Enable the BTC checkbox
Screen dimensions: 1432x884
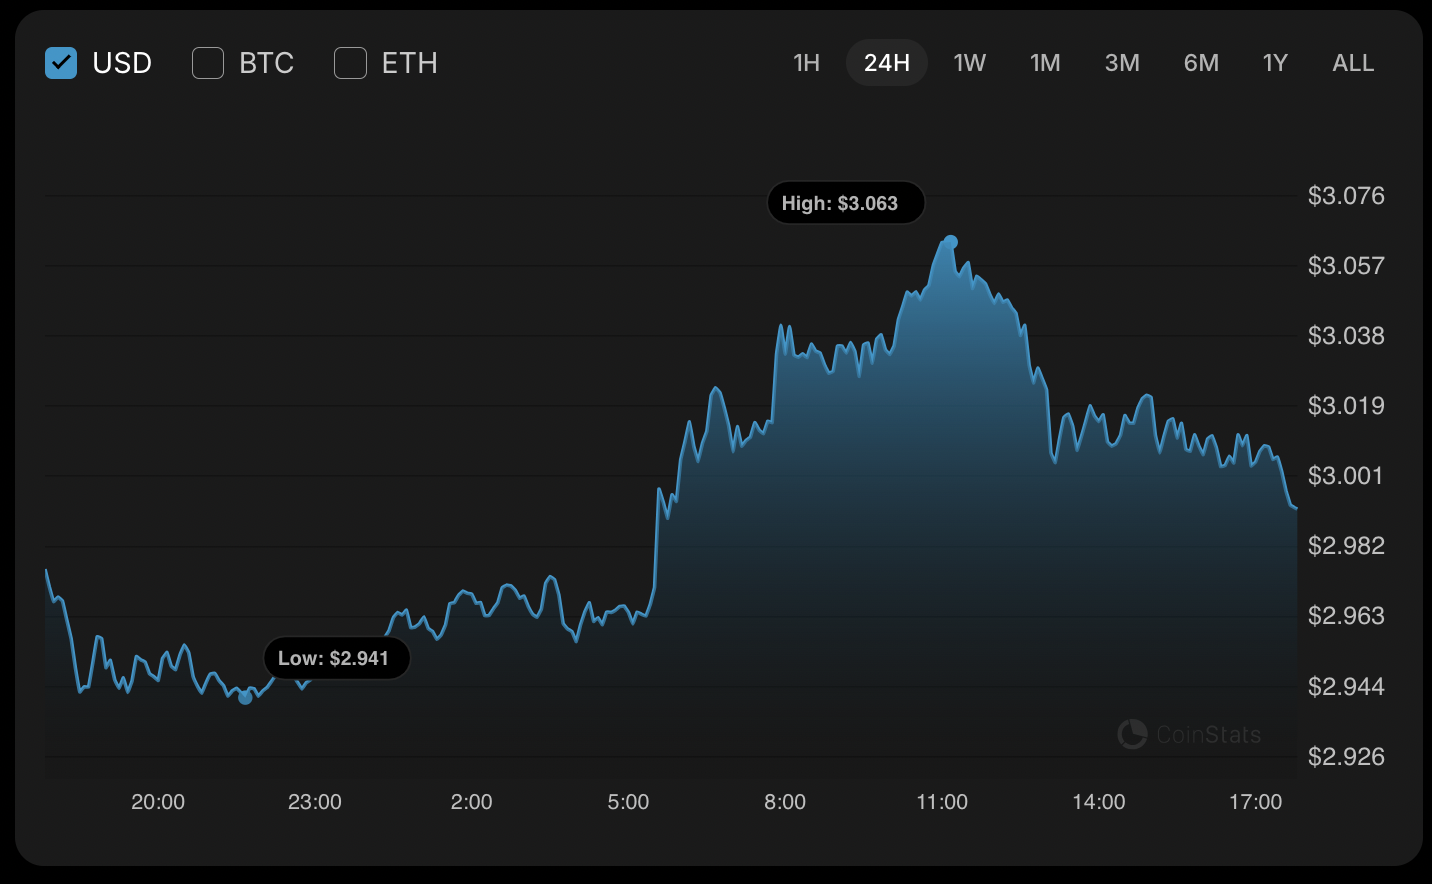tap(208, 63)
